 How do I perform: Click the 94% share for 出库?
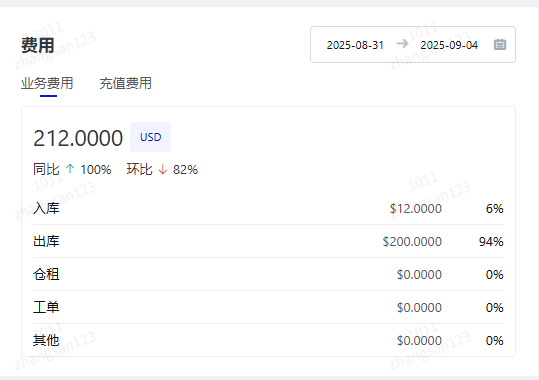[x=491, y=242]
